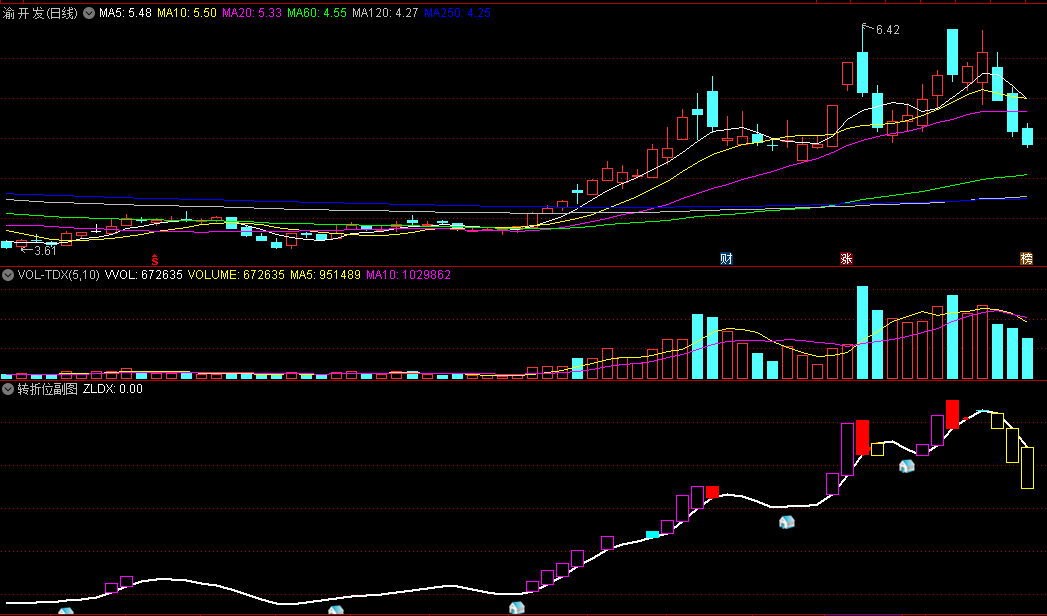The height and width of the screenshot is (616, 1047).
Task: Open the dropdown beside 渝开发(日线) title
Action: click(x=89, y=13)
